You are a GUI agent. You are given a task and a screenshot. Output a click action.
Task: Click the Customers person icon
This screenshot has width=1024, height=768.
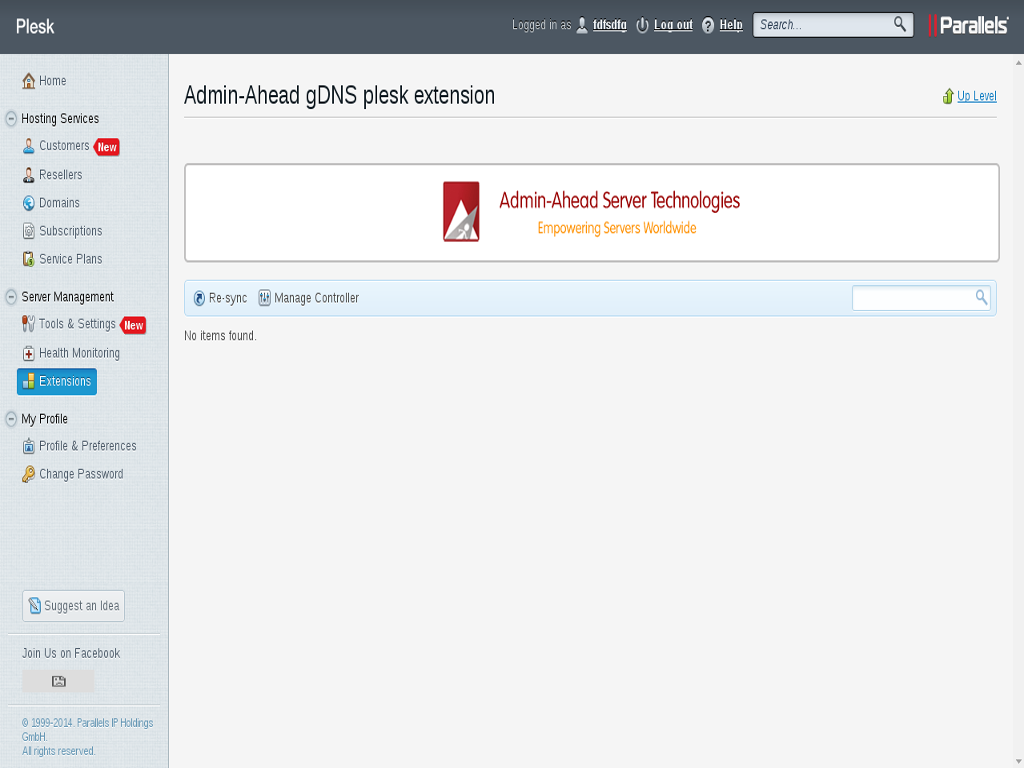pos(28,146)
